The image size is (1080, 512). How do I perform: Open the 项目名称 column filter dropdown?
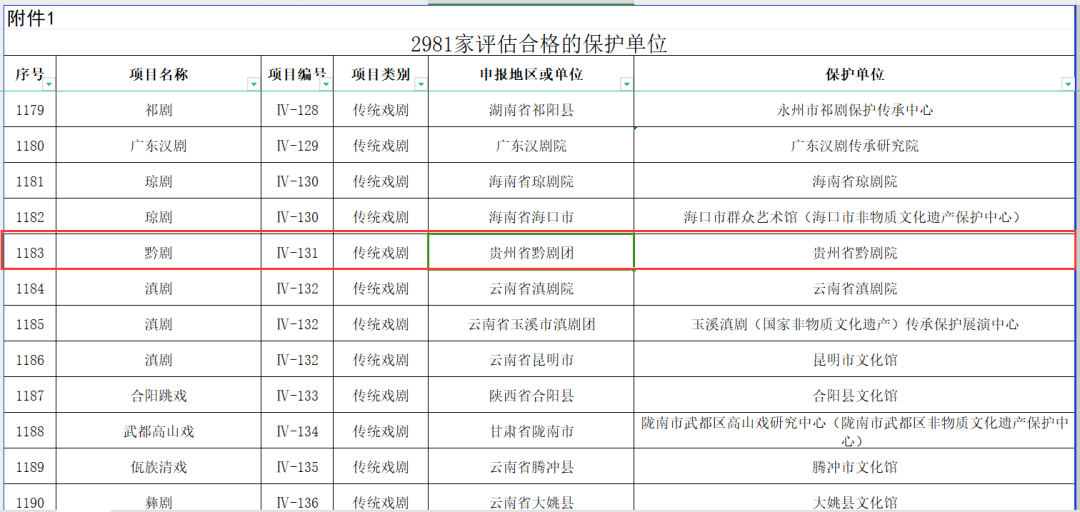click(253, 85)
